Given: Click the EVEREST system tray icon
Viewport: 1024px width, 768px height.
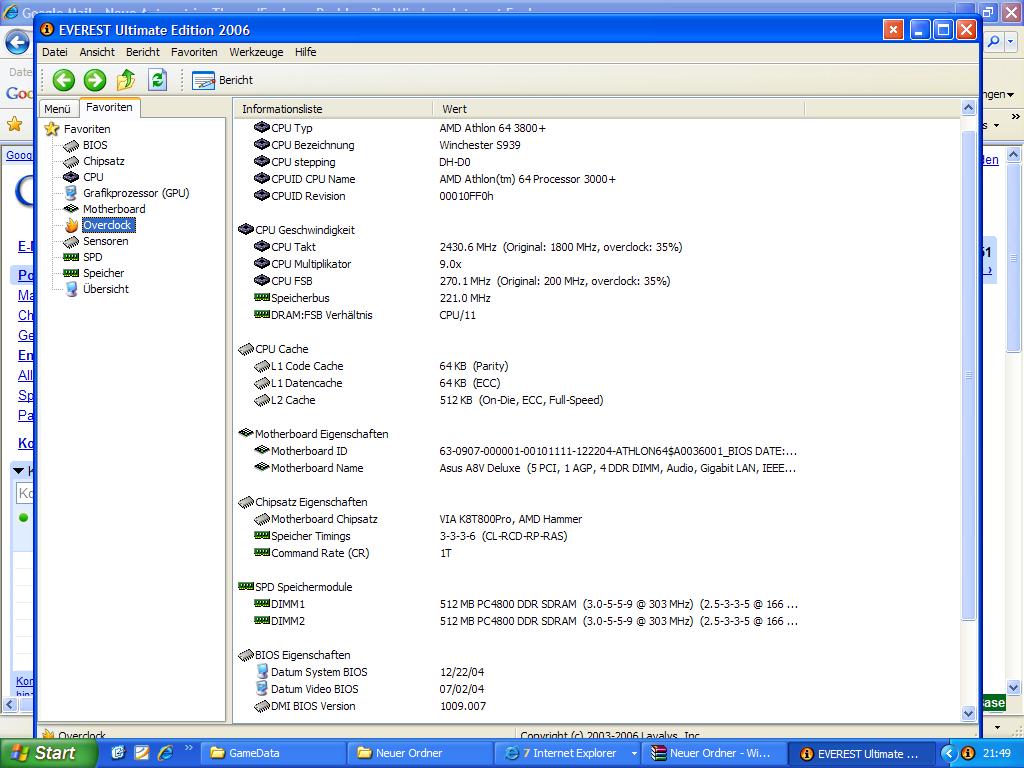Looking at the screenshot, I should tap(968, 753).
